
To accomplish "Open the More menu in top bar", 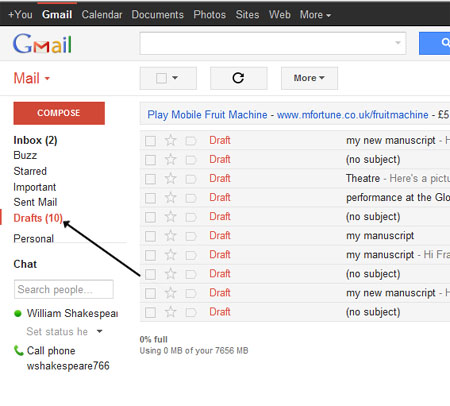I will pos(315,15).
